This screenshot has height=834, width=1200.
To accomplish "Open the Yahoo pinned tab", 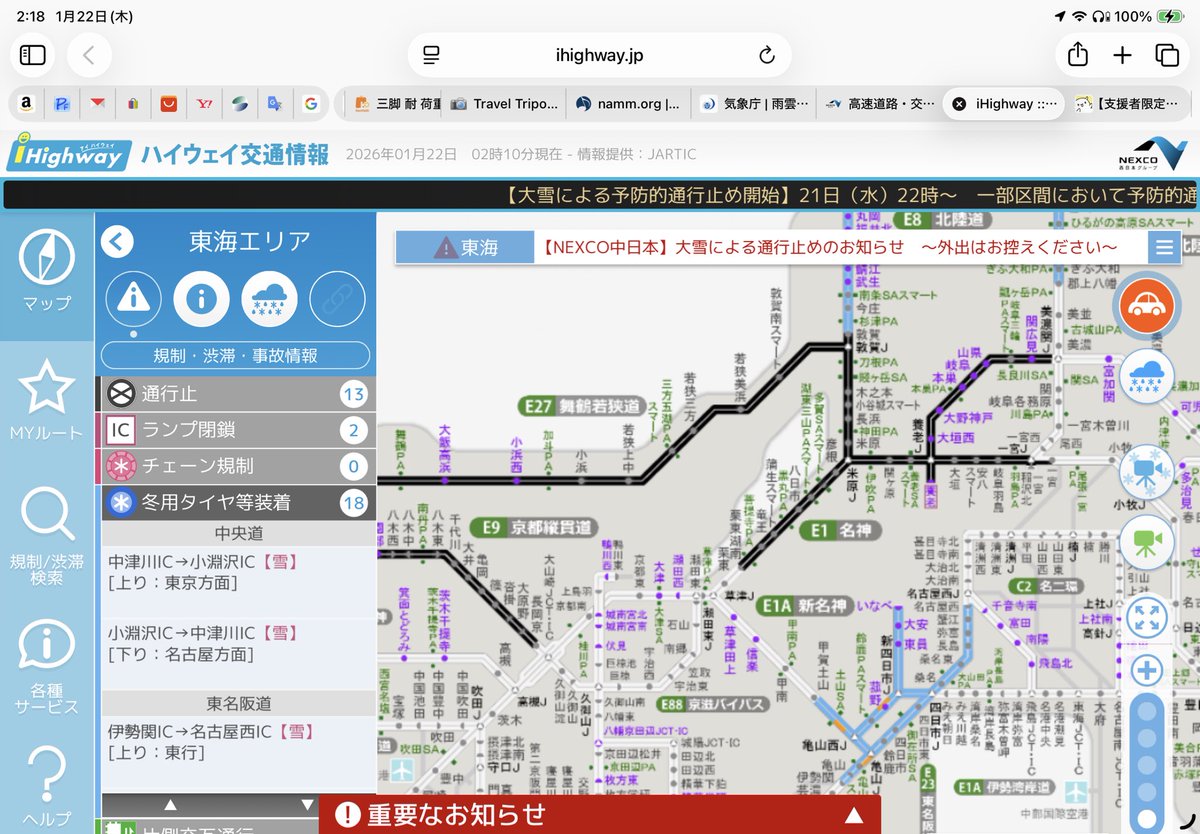I will pos(205,103).
